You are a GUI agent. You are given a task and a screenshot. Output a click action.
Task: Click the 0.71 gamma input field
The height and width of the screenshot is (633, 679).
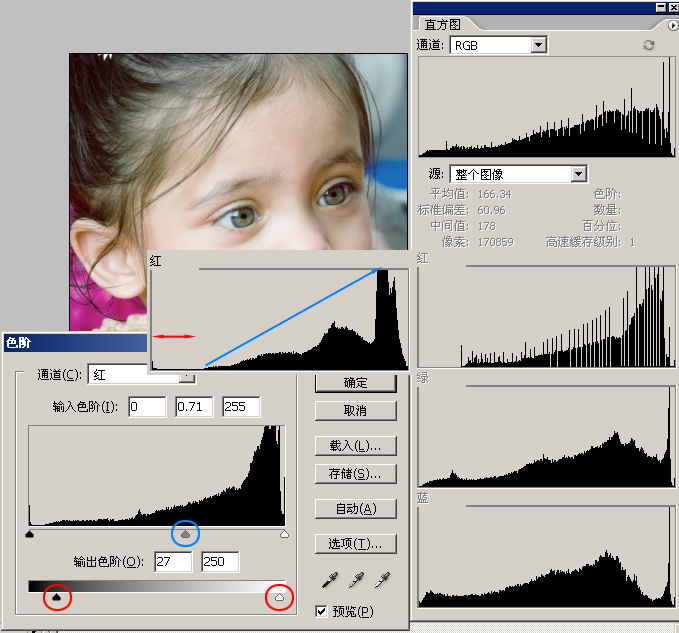[193, 407]
